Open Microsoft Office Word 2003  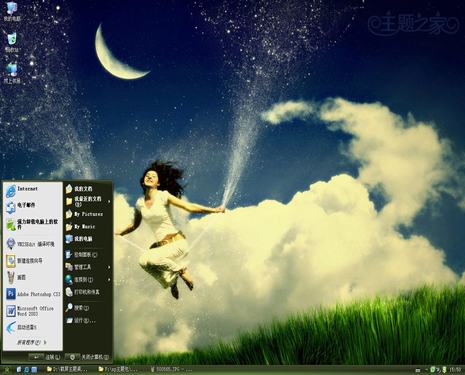tap(33, 311)
